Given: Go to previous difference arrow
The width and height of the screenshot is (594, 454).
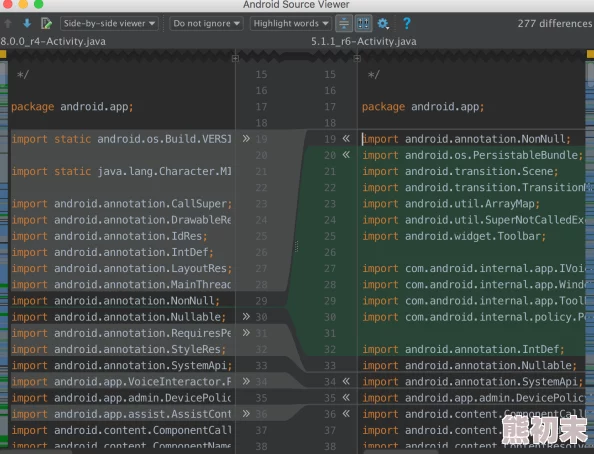Looking at the screenshot, I should 8,23.
